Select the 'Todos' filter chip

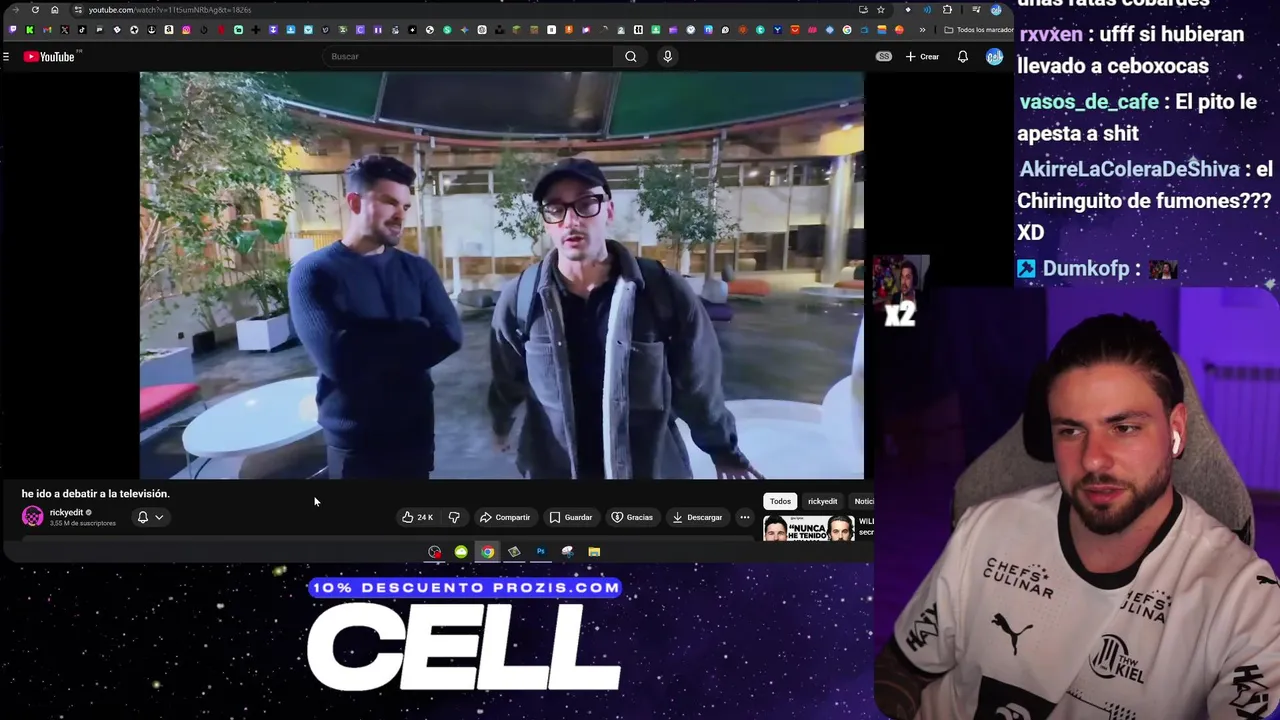[x=780, y=501]
